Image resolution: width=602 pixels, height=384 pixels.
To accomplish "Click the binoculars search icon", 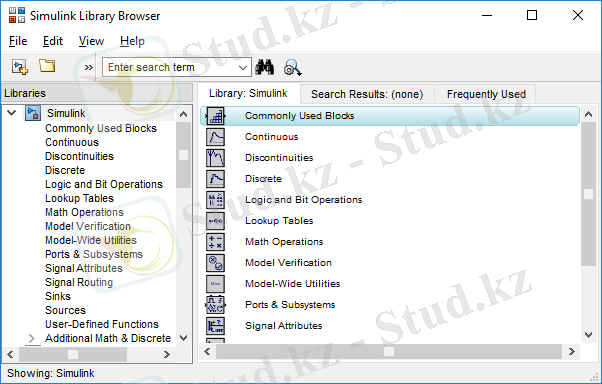I will (265, 67).
